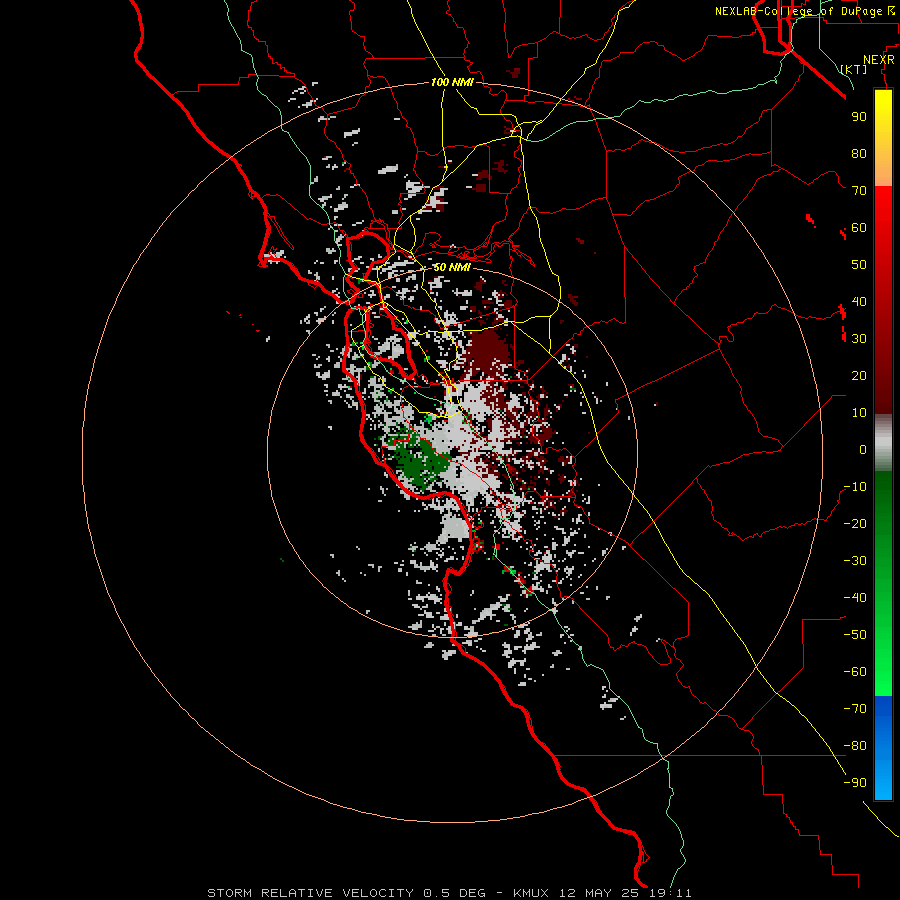
Task: Click the 70 knot scale label
Action: pos(859,191)
